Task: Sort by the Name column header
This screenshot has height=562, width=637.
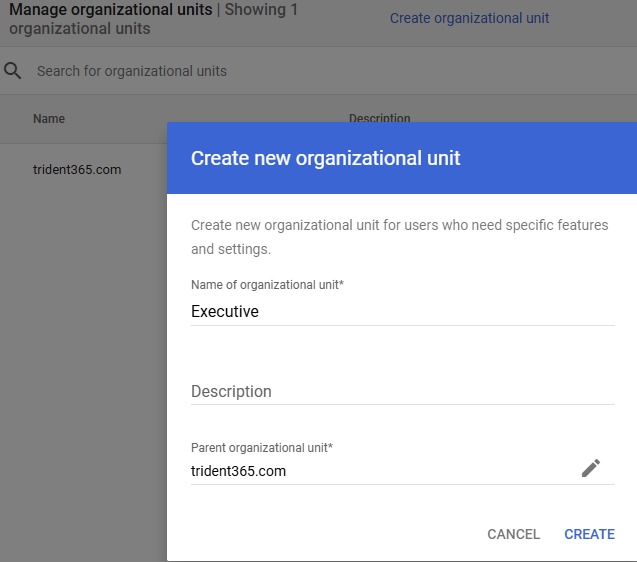Action: click(x=49, y=118)
